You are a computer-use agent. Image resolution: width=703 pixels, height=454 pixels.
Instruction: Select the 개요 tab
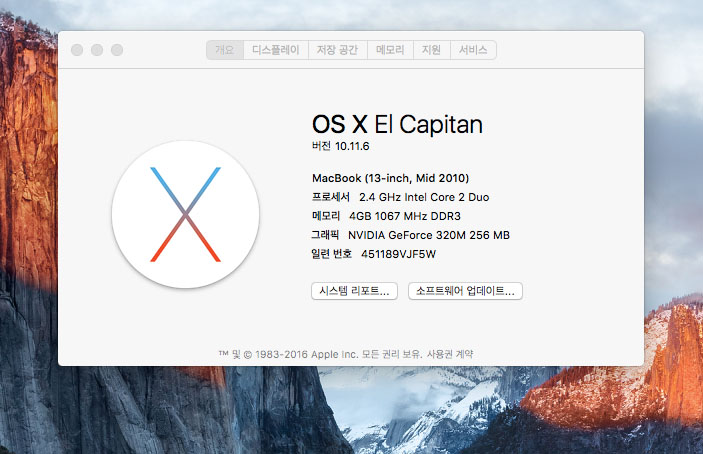point(226,50)
